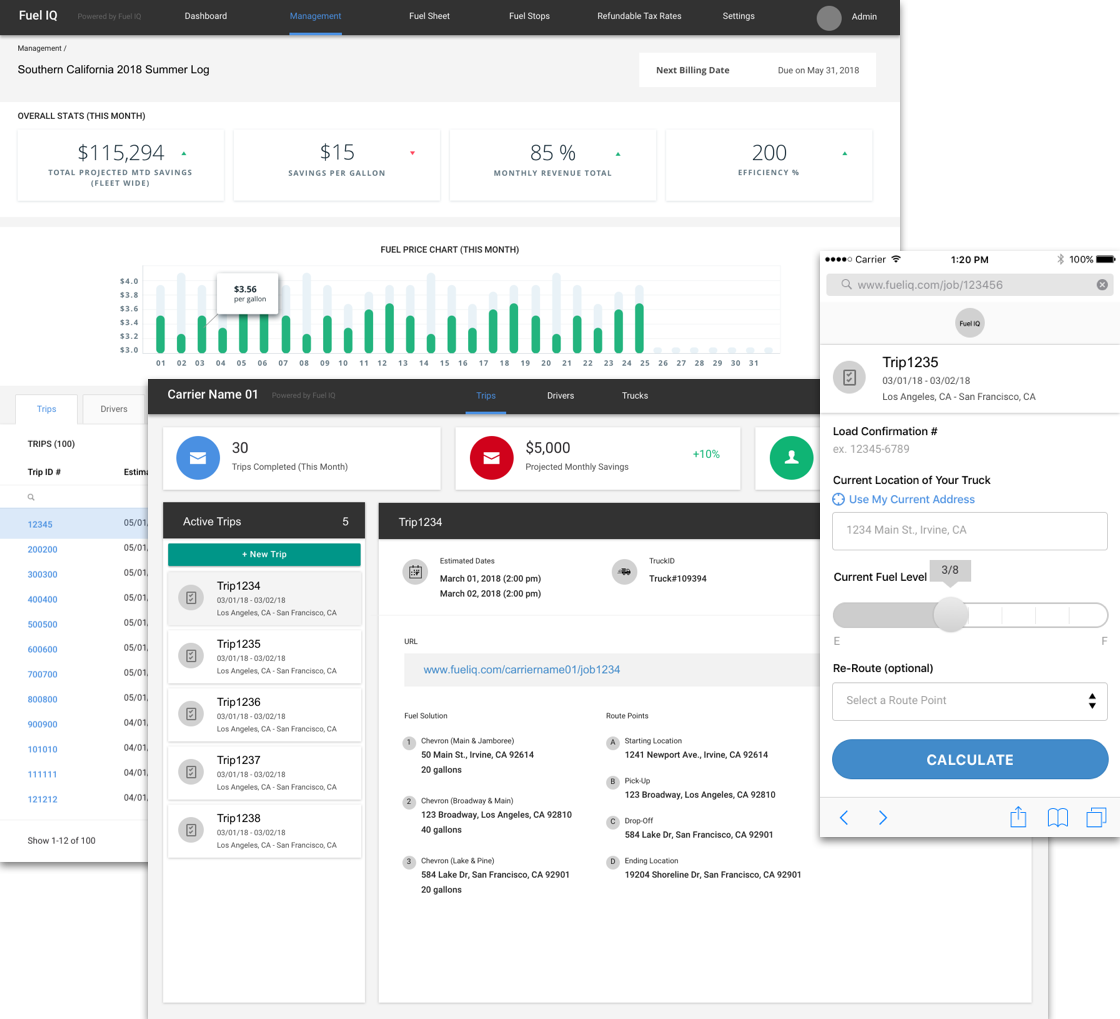Open the Select a Route Point dropdown
Viewport: 1120px width, 1019px height.
(969, 701)
